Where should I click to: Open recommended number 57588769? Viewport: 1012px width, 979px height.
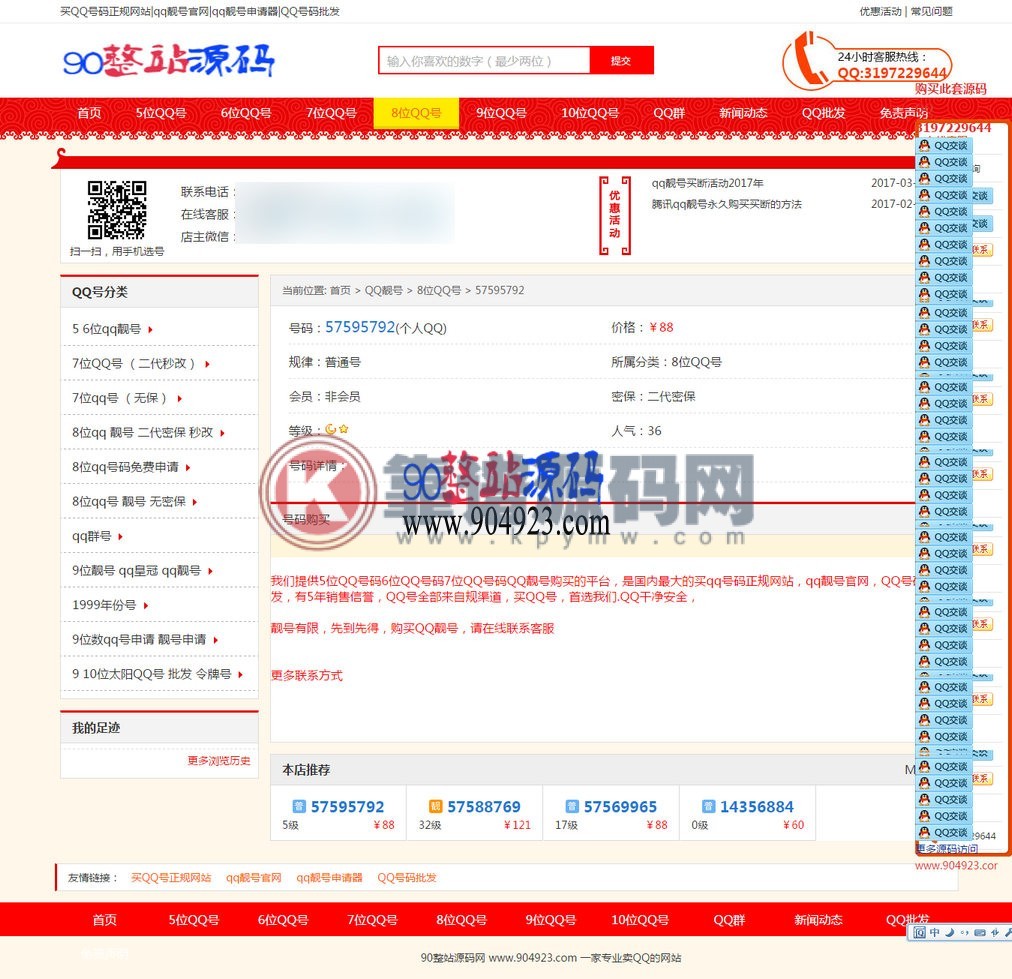coord(483,807)
